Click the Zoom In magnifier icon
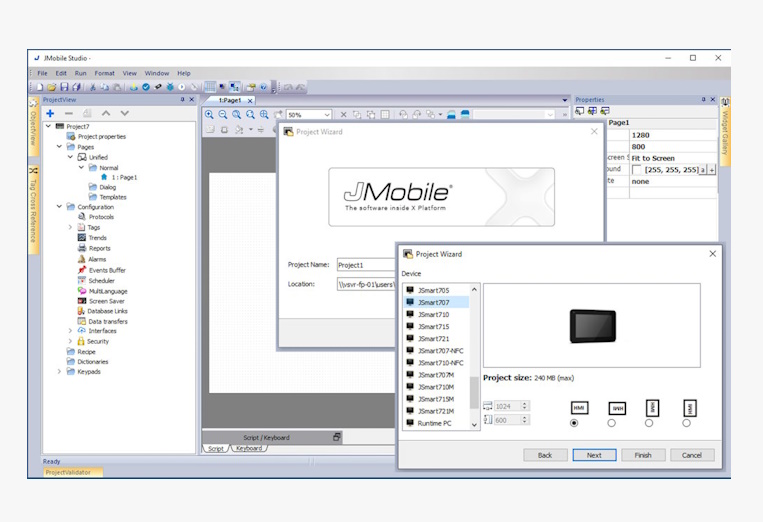The width and height of the screenshot is (763, 522). 209,115
